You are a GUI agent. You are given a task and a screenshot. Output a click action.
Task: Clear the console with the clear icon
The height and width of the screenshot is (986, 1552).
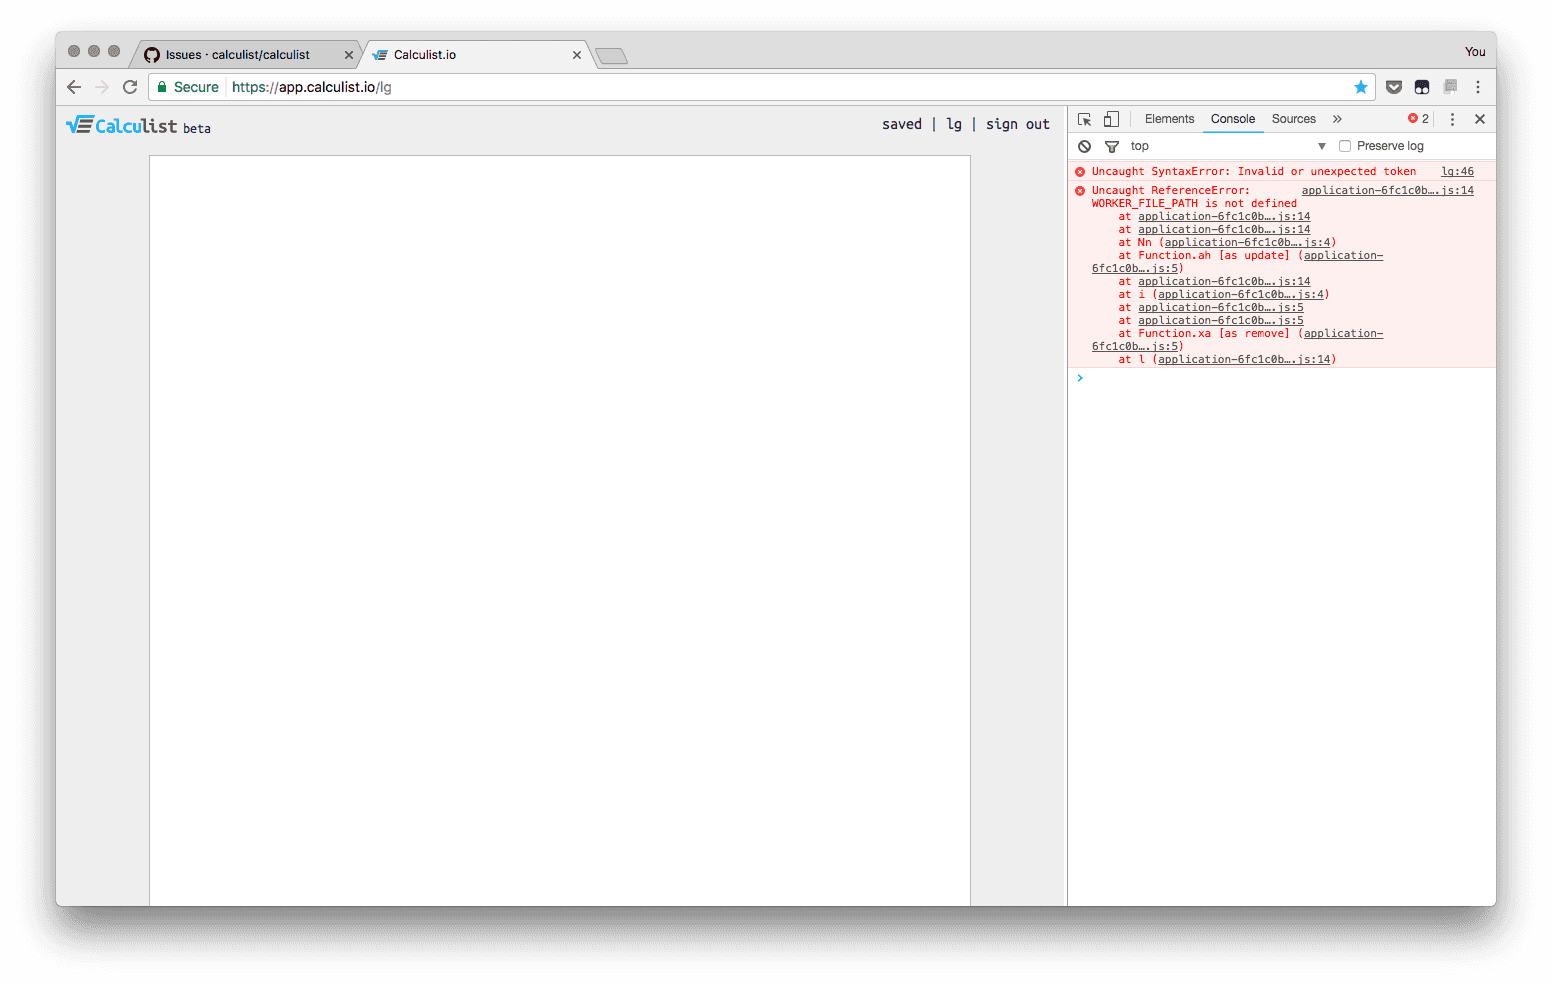(x=1085, y=146)
